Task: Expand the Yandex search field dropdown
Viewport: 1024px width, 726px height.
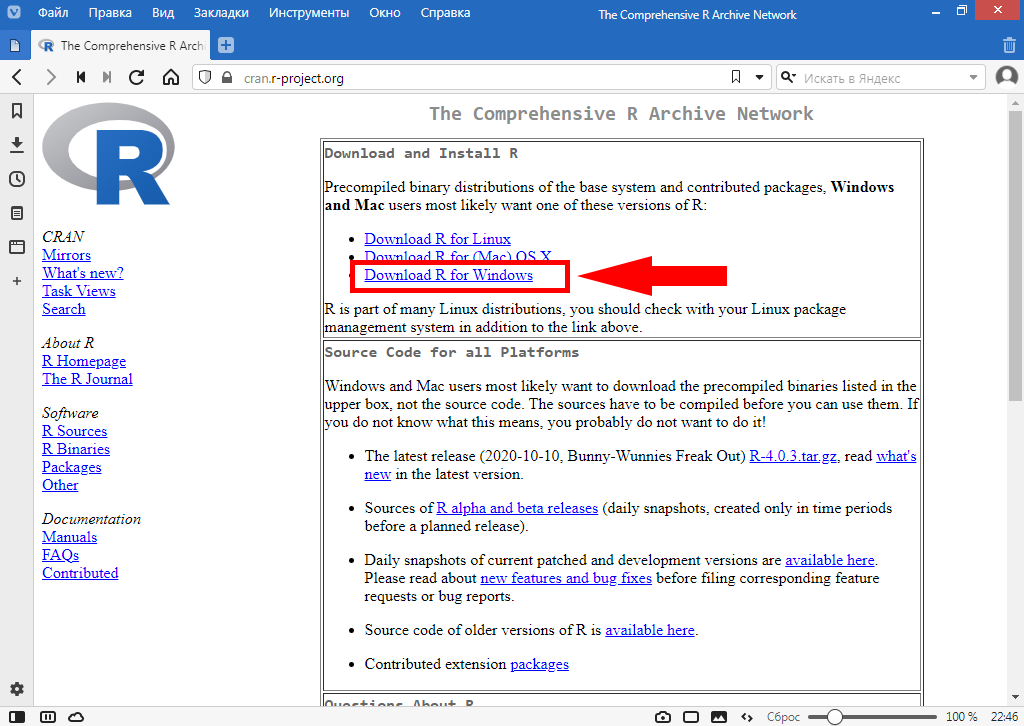Action: (x=973, y=77)
